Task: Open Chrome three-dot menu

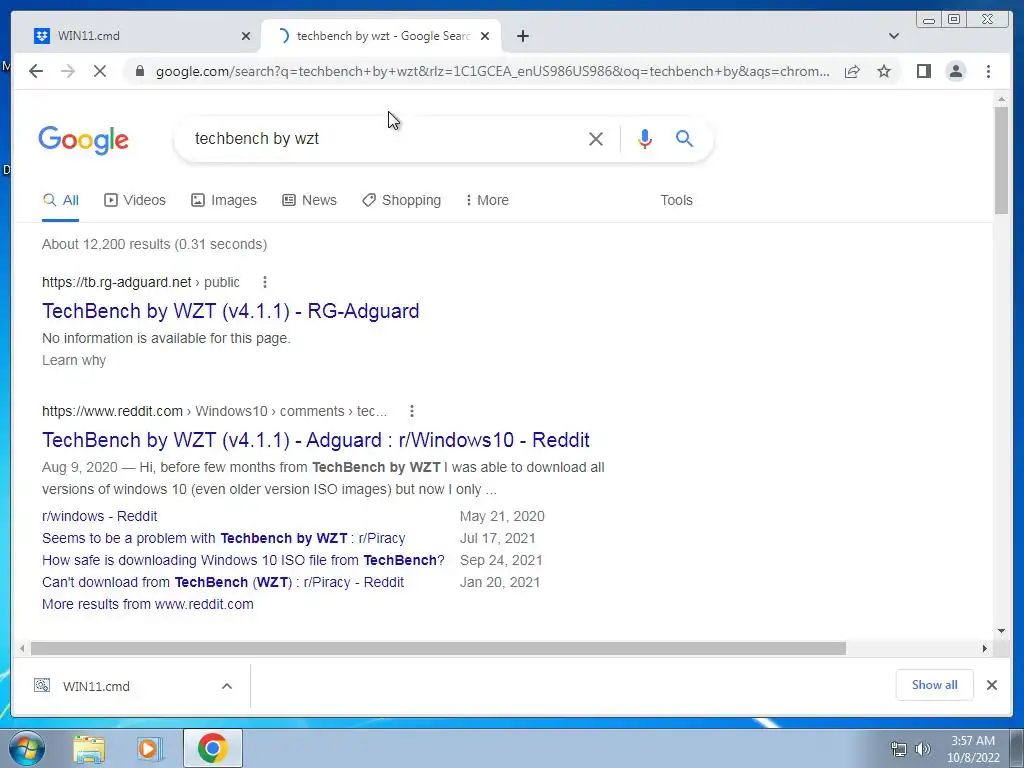Action: (x=988, y=71)
